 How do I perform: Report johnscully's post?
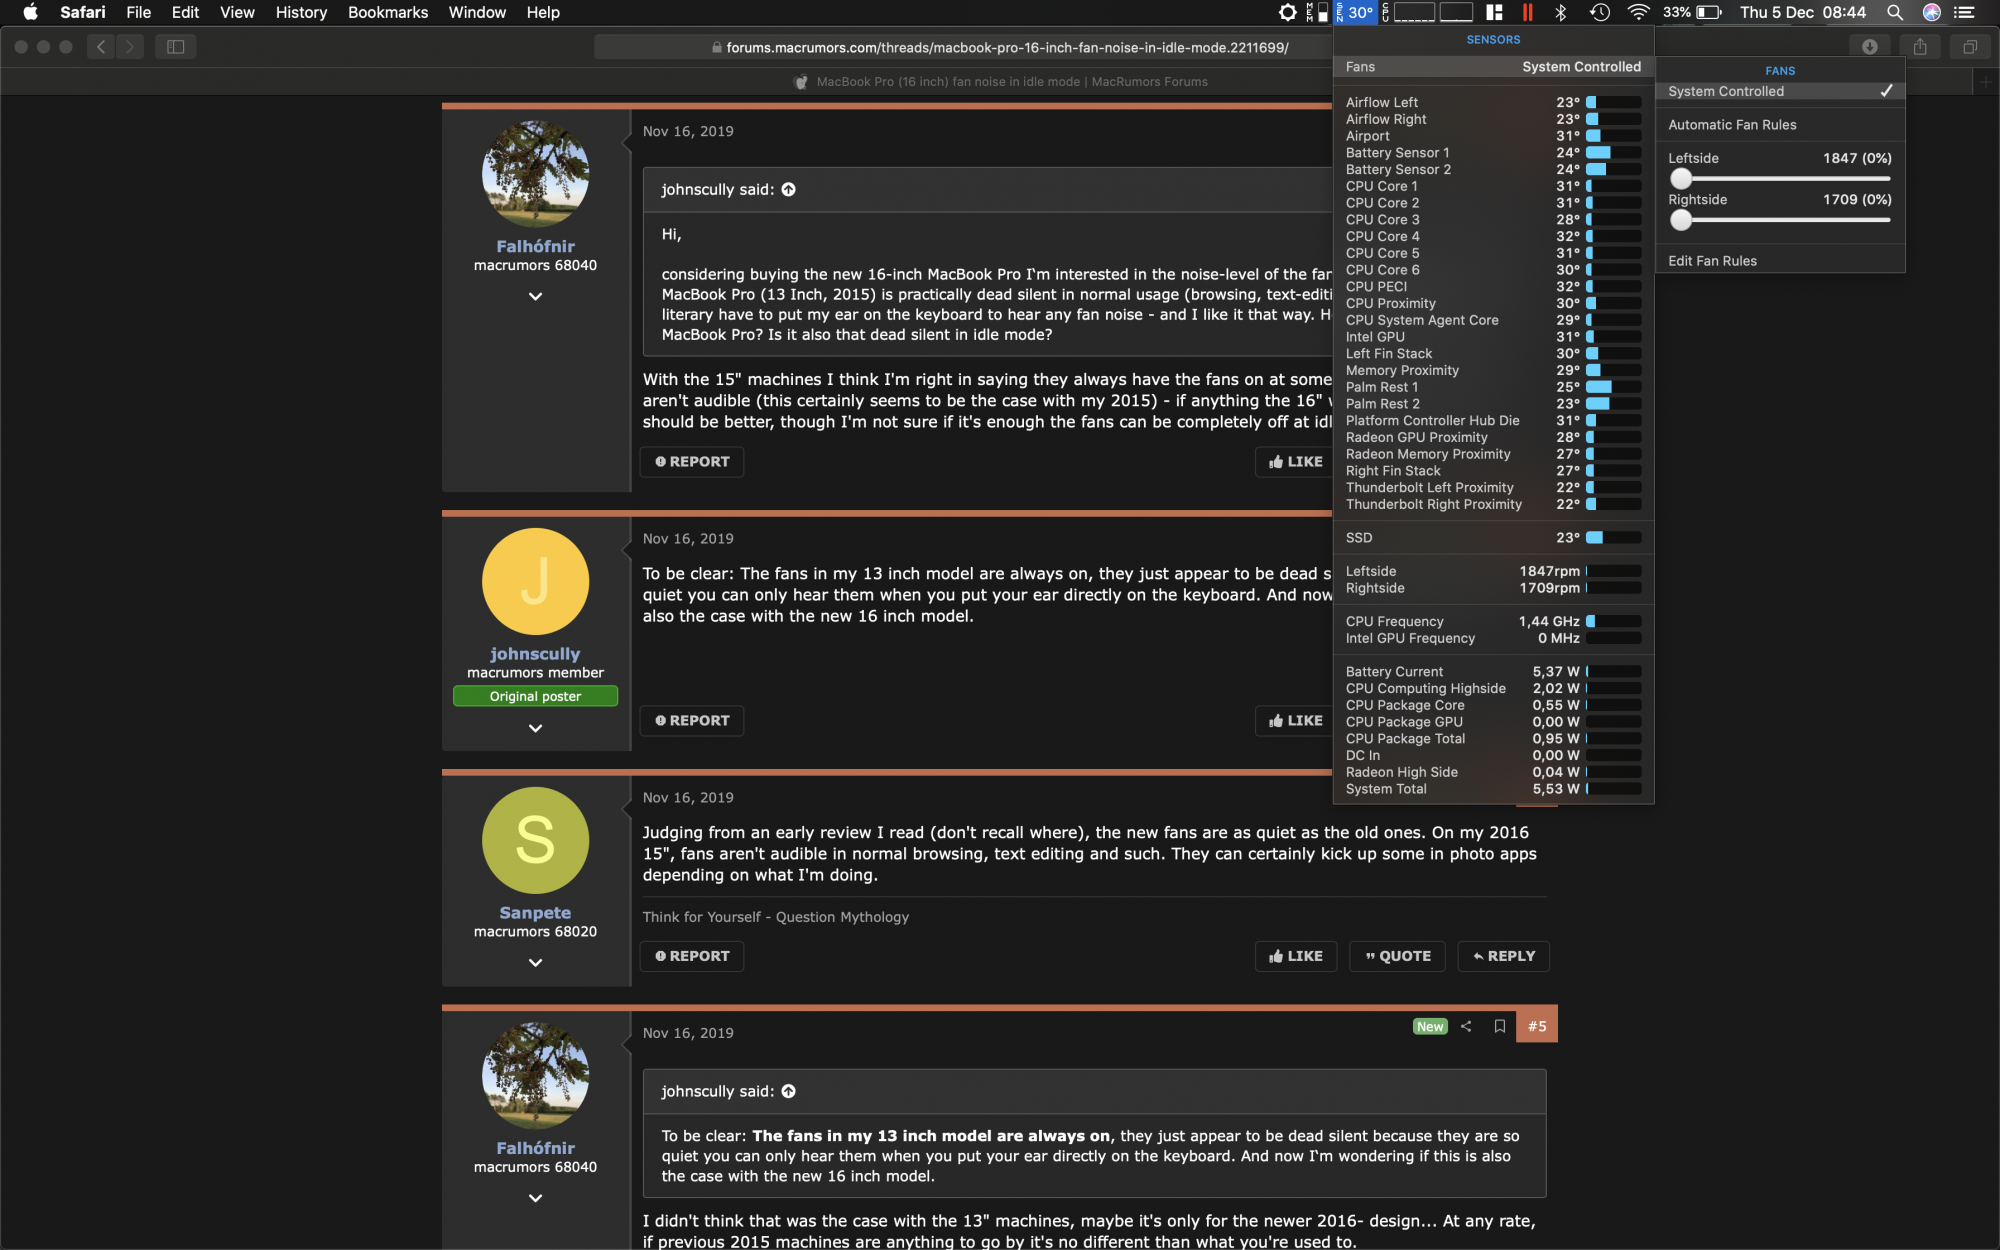coord(692,721)
